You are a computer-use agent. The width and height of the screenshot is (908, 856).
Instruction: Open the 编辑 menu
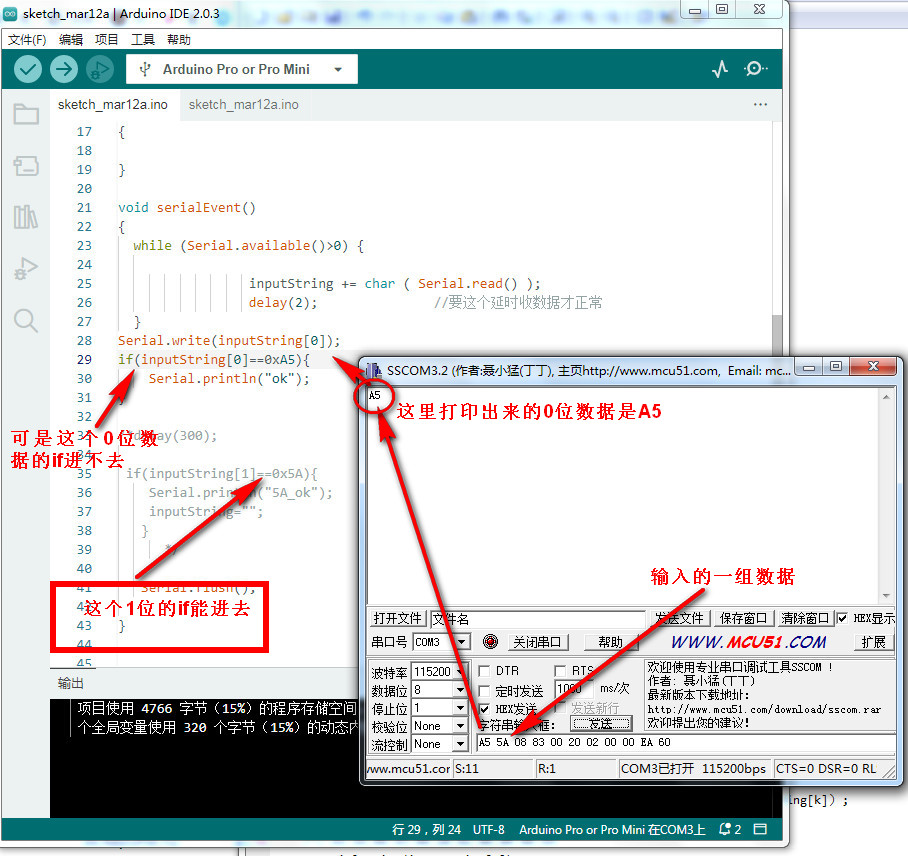point(71,39)
